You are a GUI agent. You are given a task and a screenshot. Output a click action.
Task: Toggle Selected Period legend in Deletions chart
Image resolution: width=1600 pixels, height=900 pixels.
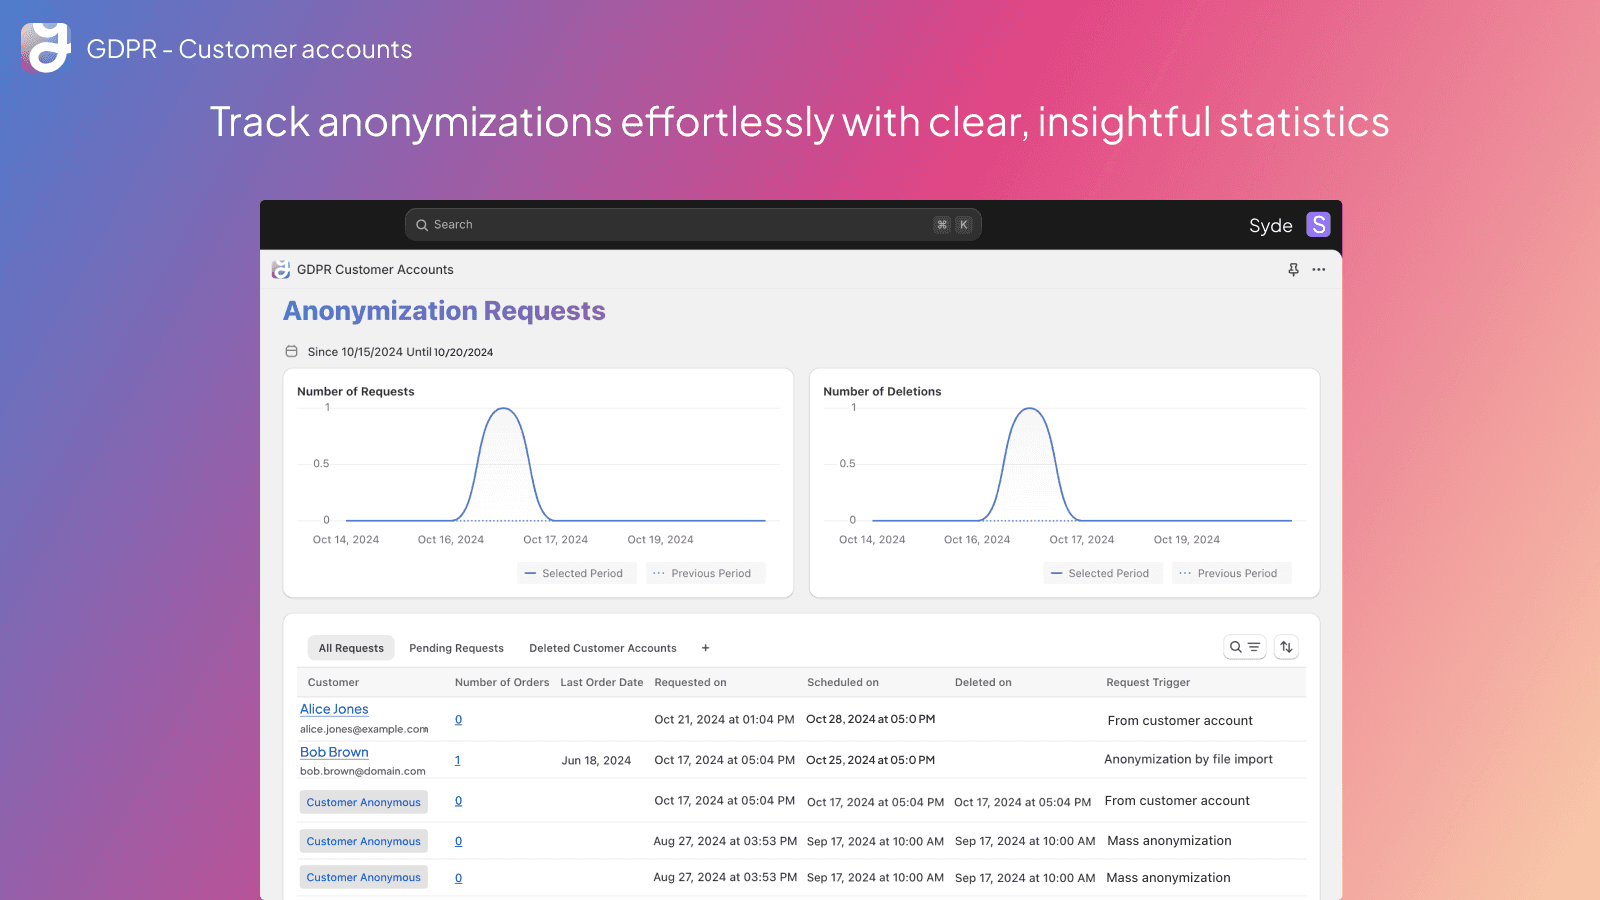pos(1101,573)
